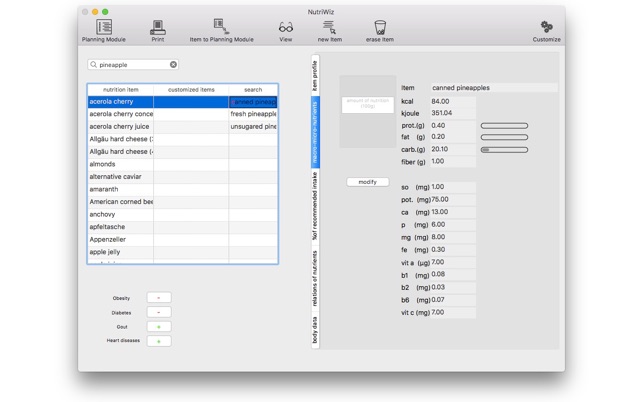Clear the pineapple search field
The height and width of the screenshot is (402, 643).
coord(173,64)
